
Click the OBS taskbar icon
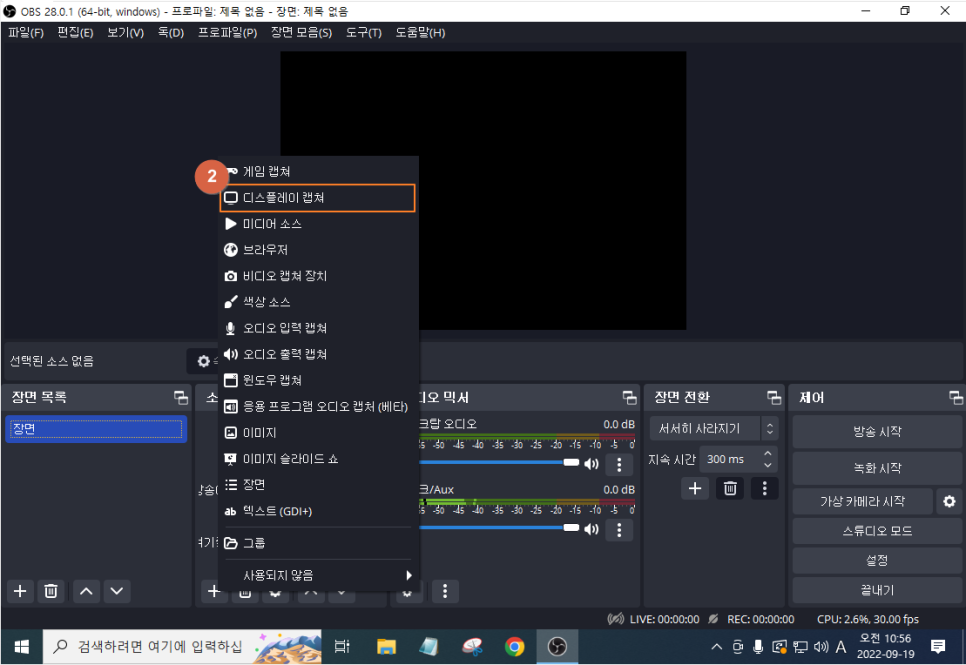click(x=557, y=647)
